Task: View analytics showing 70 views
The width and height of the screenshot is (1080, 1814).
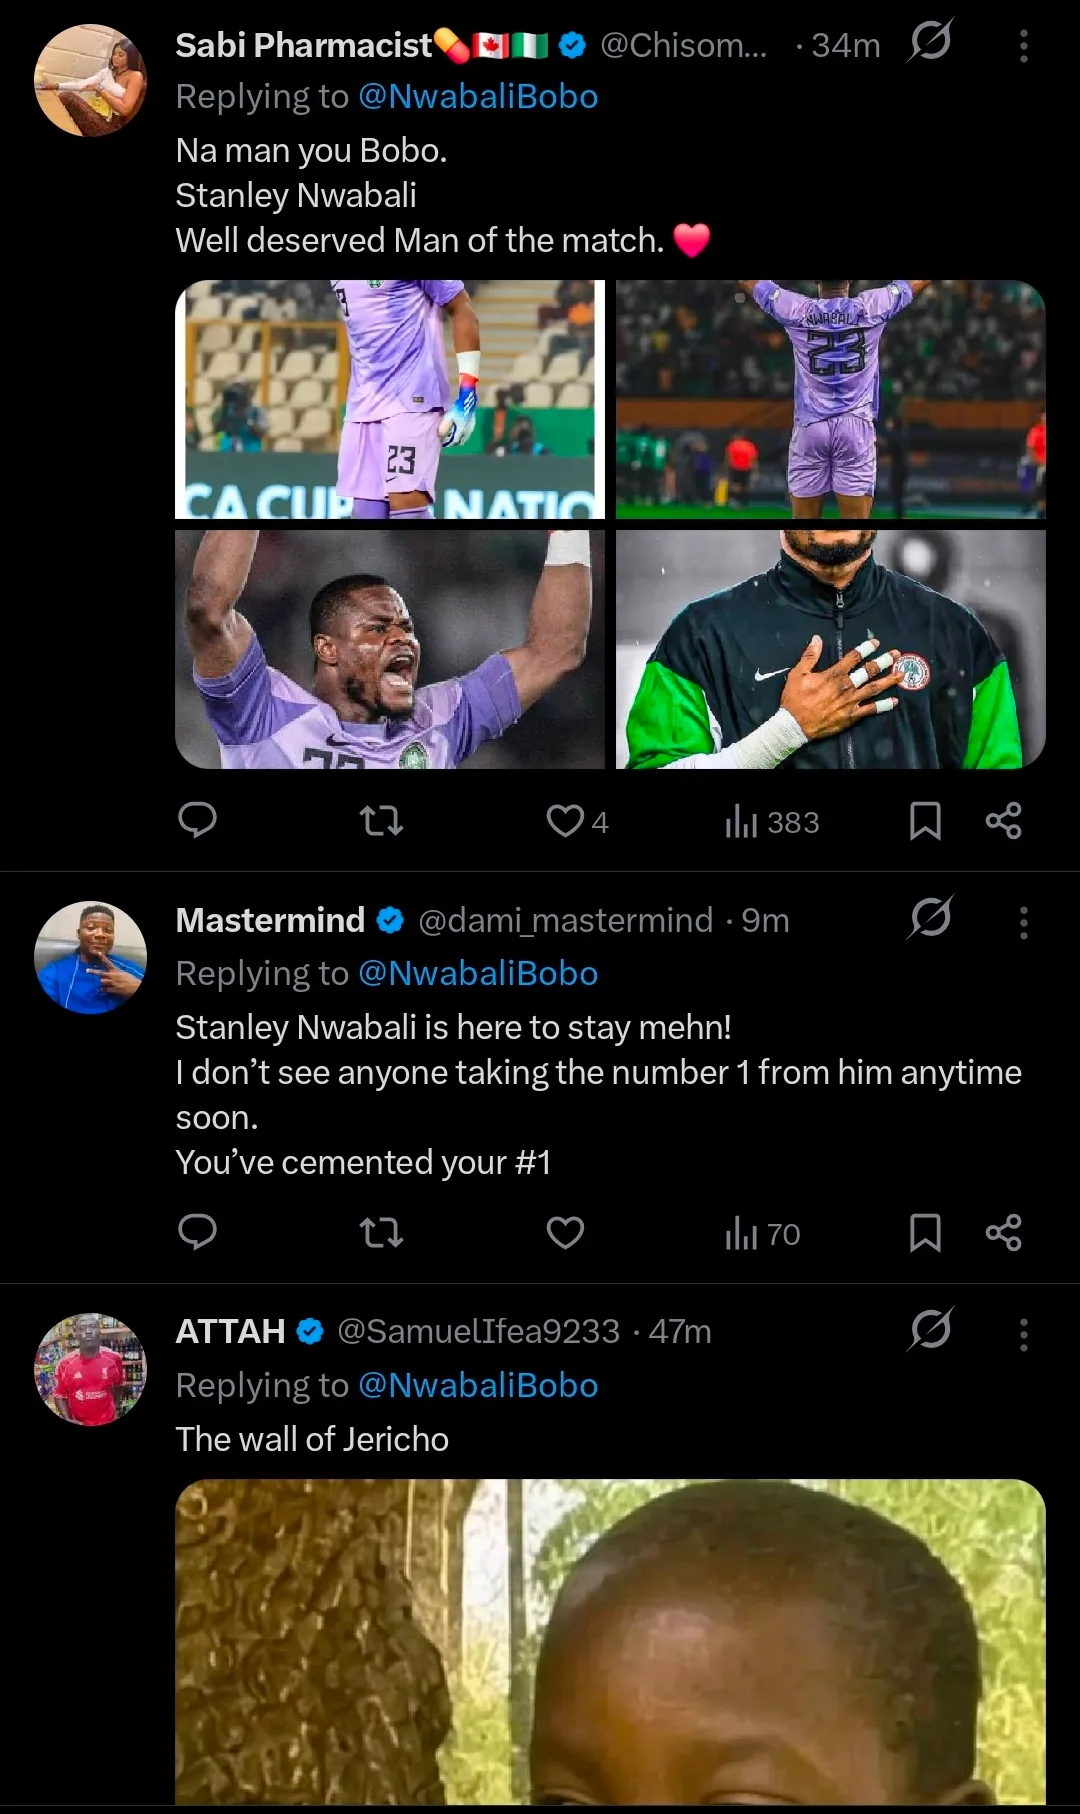Action: (763, 1234)
